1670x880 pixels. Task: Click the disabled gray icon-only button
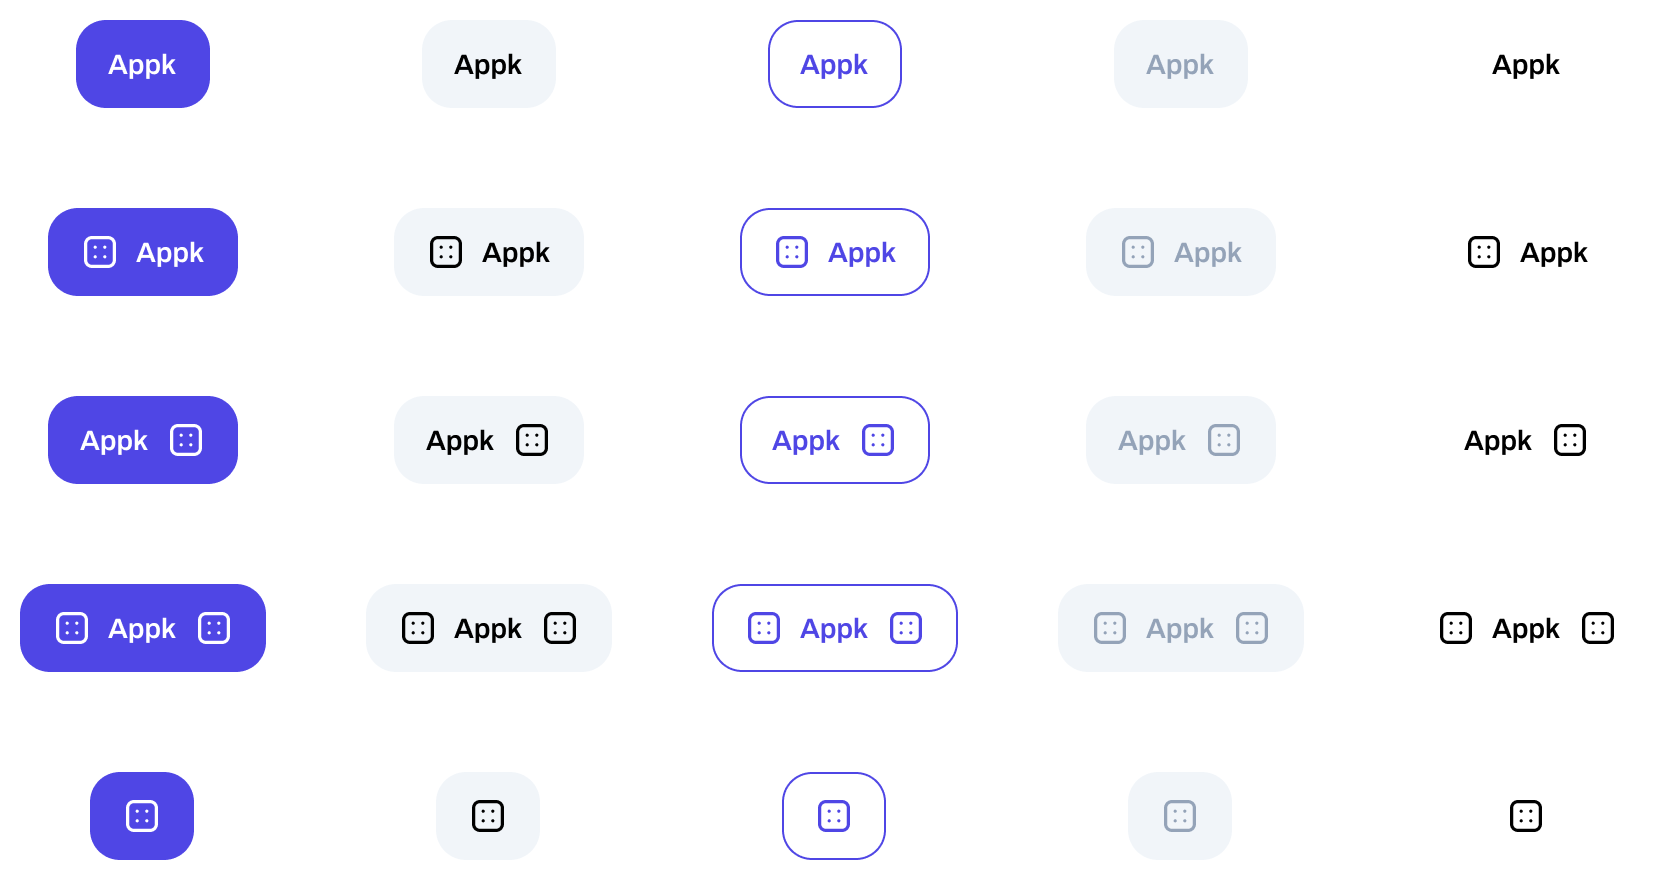click(1180, 816)
